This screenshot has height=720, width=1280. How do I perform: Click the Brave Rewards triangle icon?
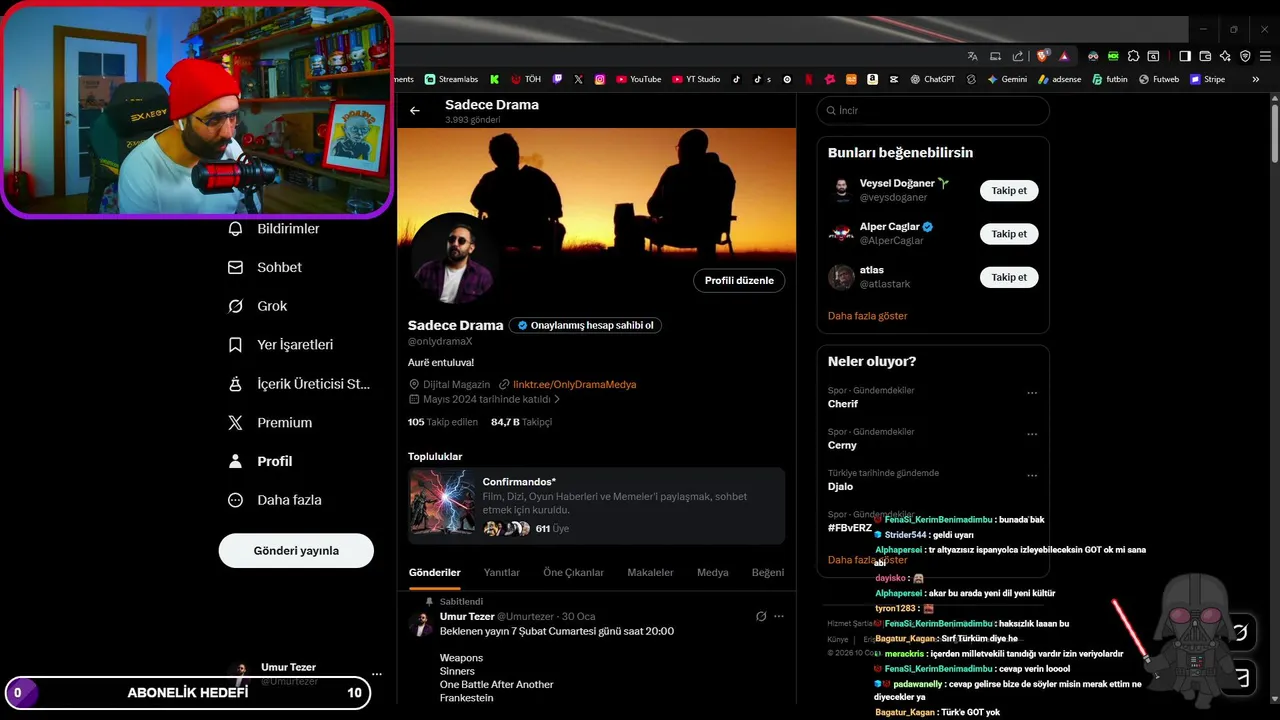pyautogui.click(x=1064, y=56)
